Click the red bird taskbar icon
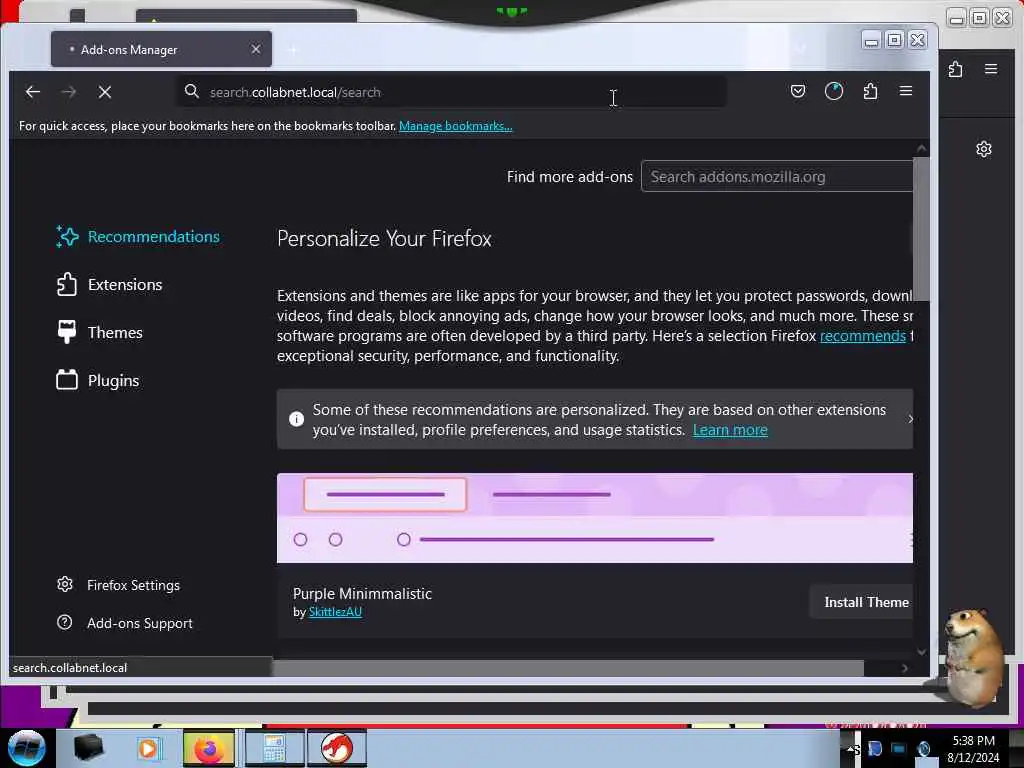 pos(336,749)
